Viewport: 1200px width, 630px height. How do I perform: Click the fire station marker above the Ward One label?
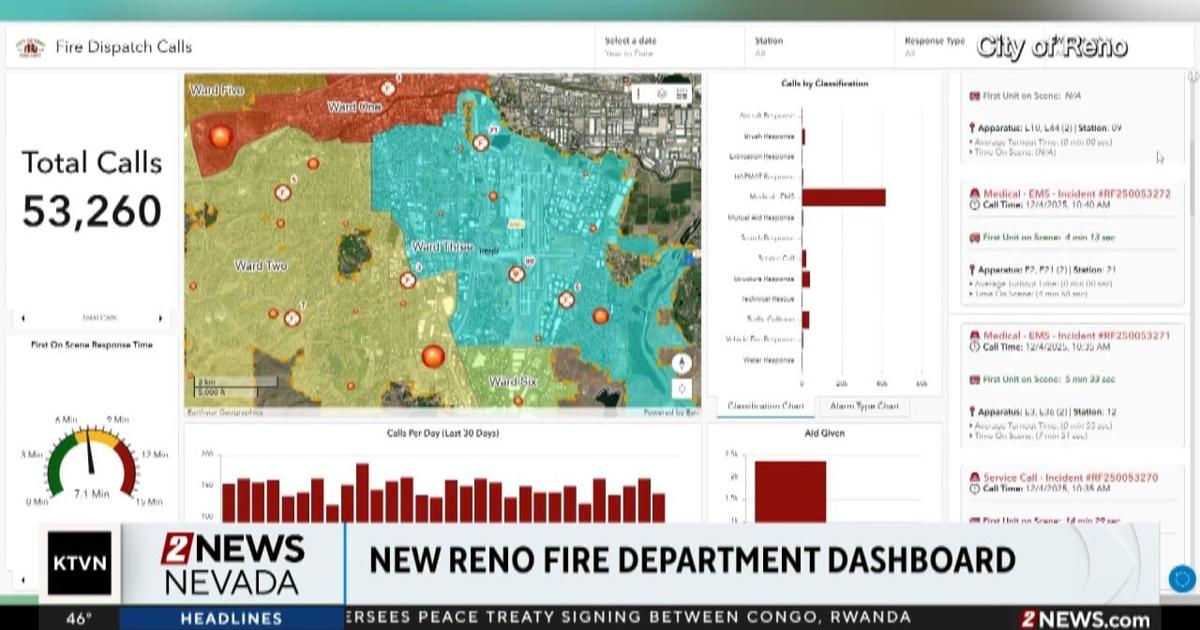pos(388,88)
